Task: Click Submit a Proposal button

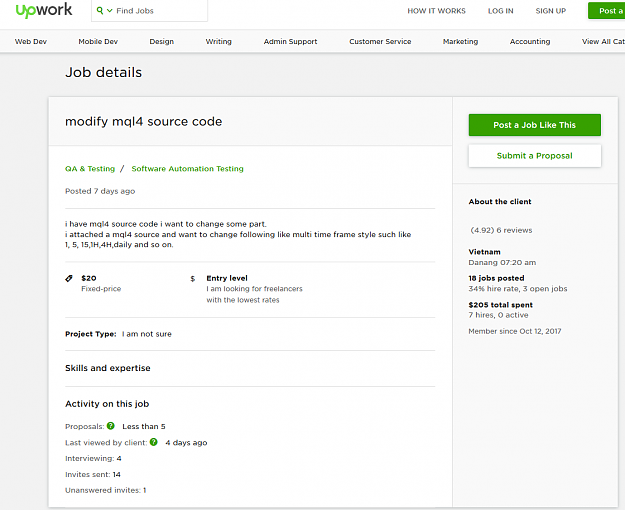Action: [535, 156]
